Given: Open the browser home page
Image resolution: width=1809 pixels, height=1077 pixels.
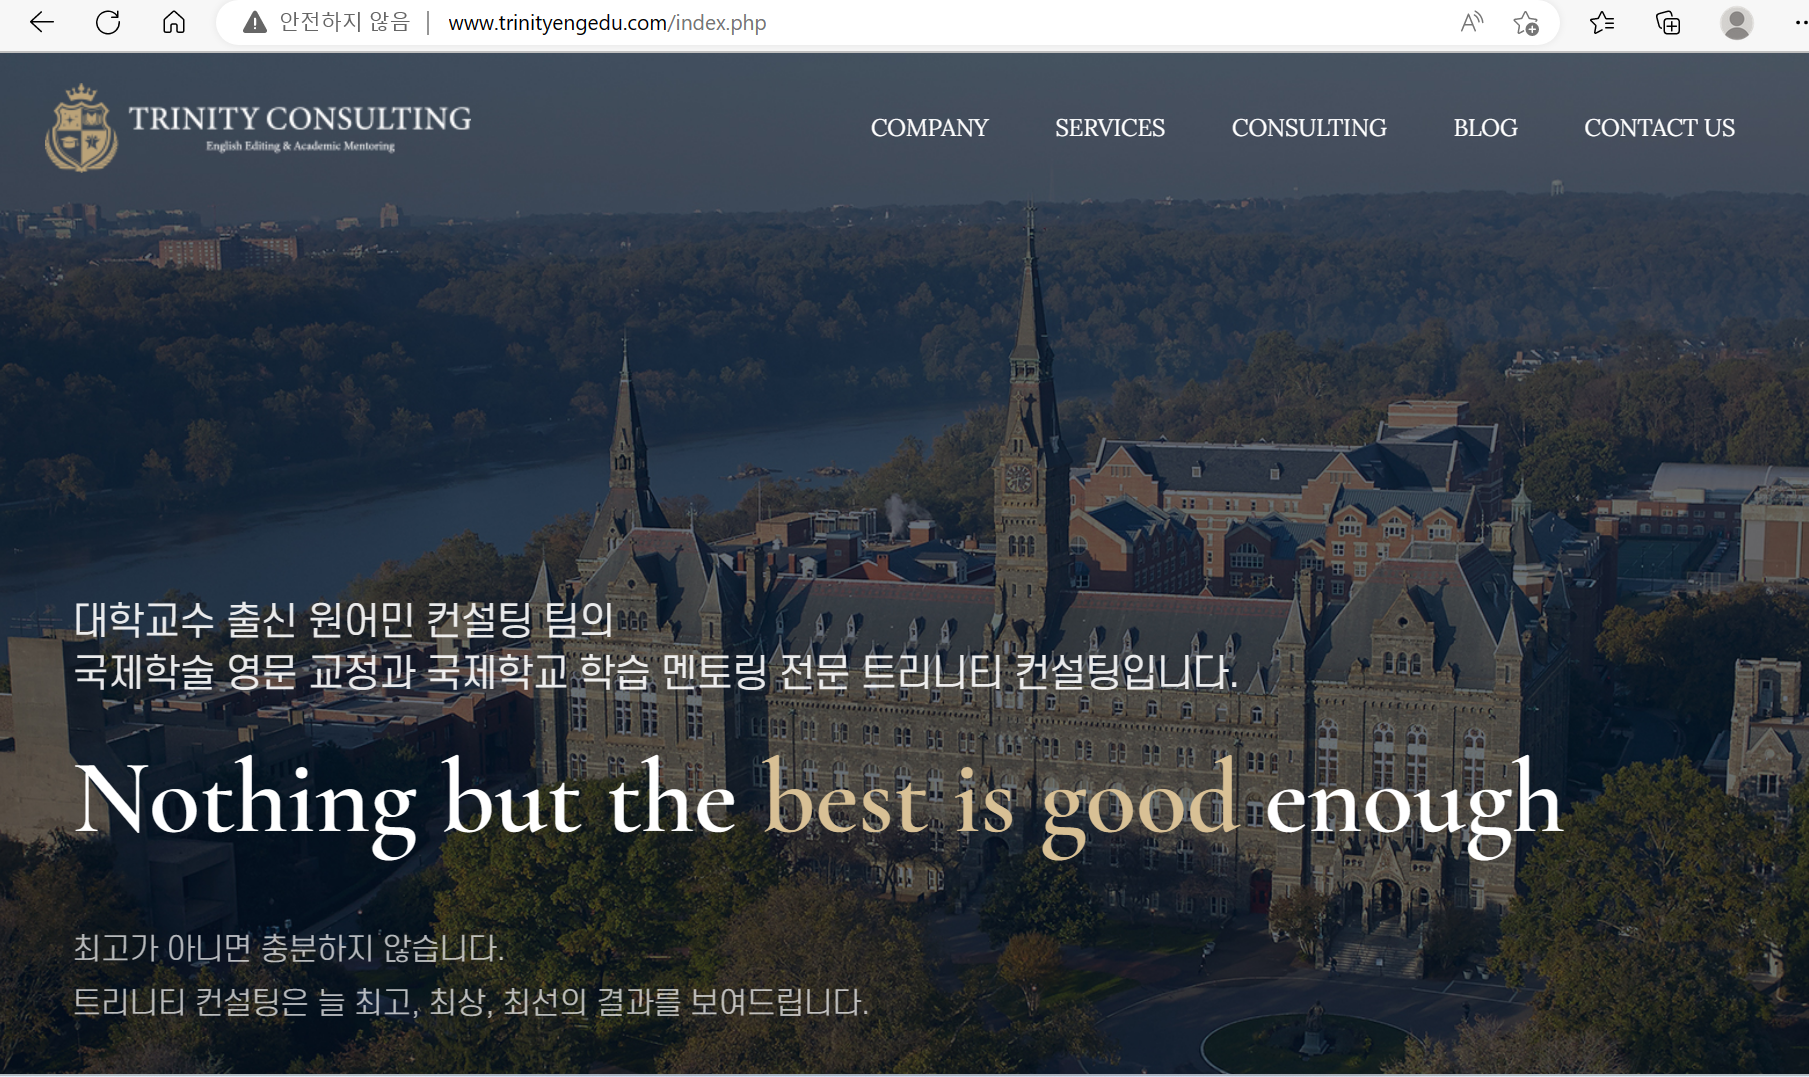Looking at the screenshot, I should 173,22.
